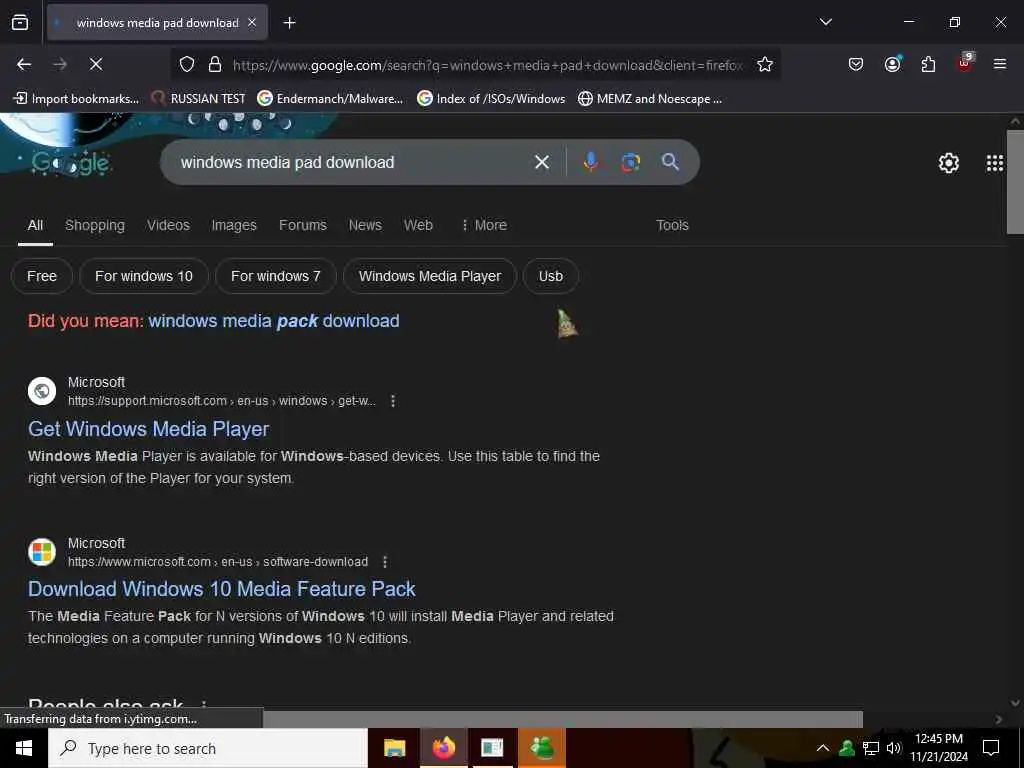
Task: Stop loading the page
Action: (x=96, y=64)
